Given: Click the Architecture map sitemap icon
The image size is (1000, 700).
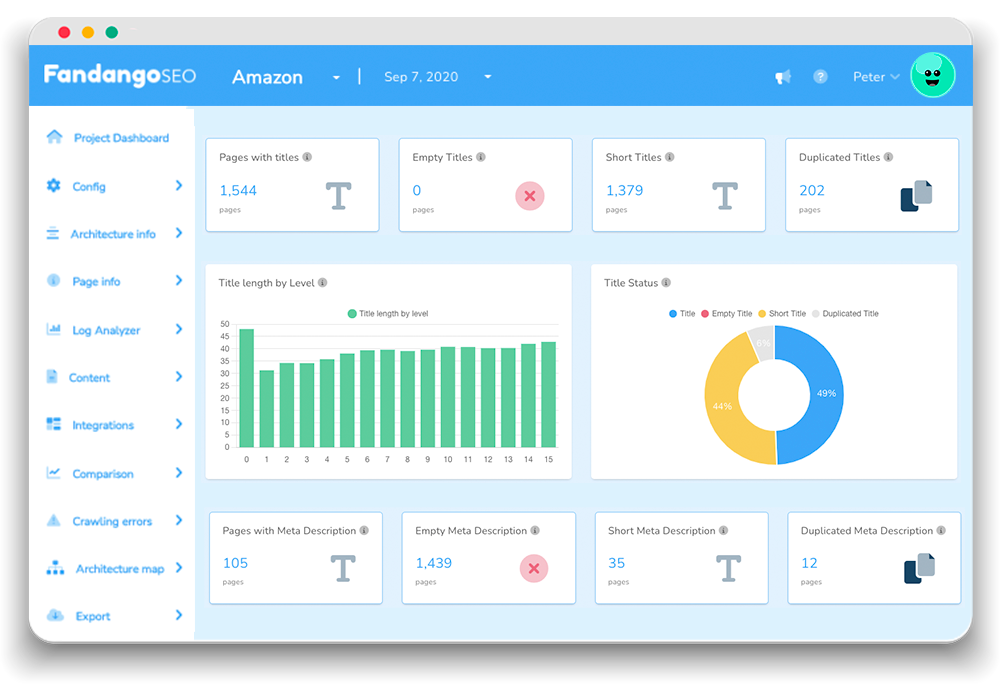Looking at the screenshot, I should [x=55, y=567].
